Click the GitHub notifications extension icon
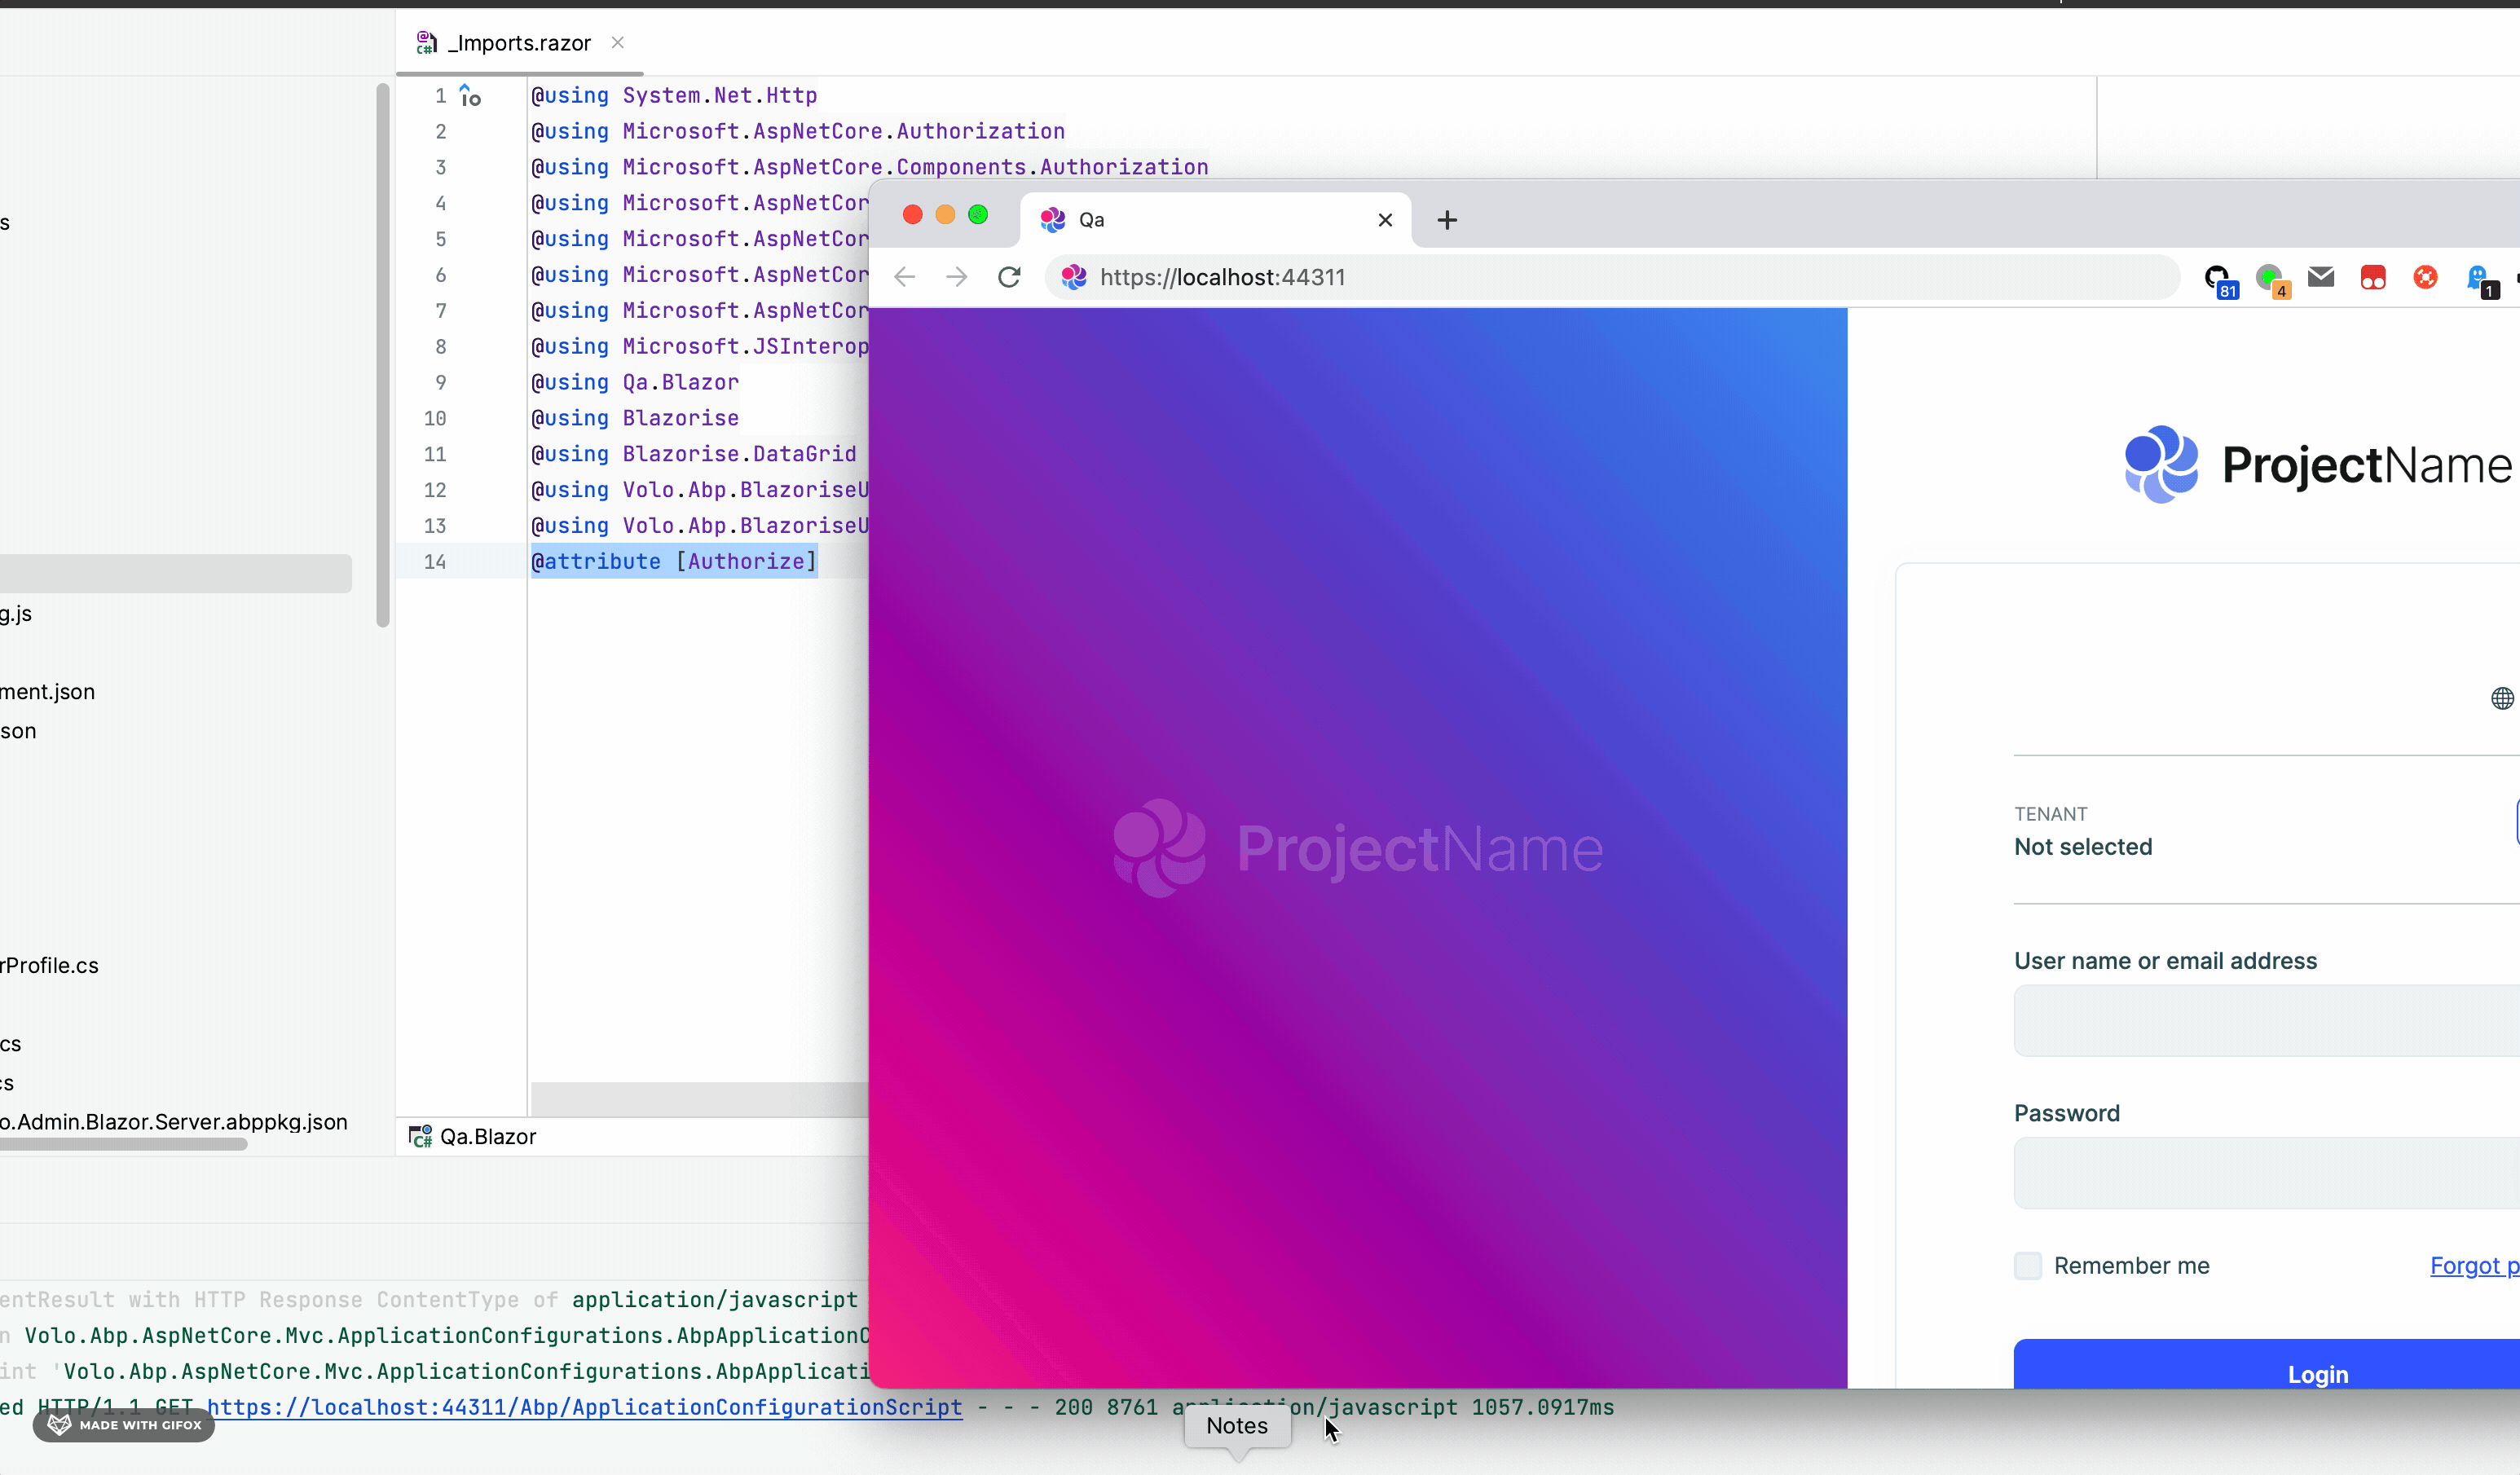The image size is (2520, 1475). [x=2218, y=278]
